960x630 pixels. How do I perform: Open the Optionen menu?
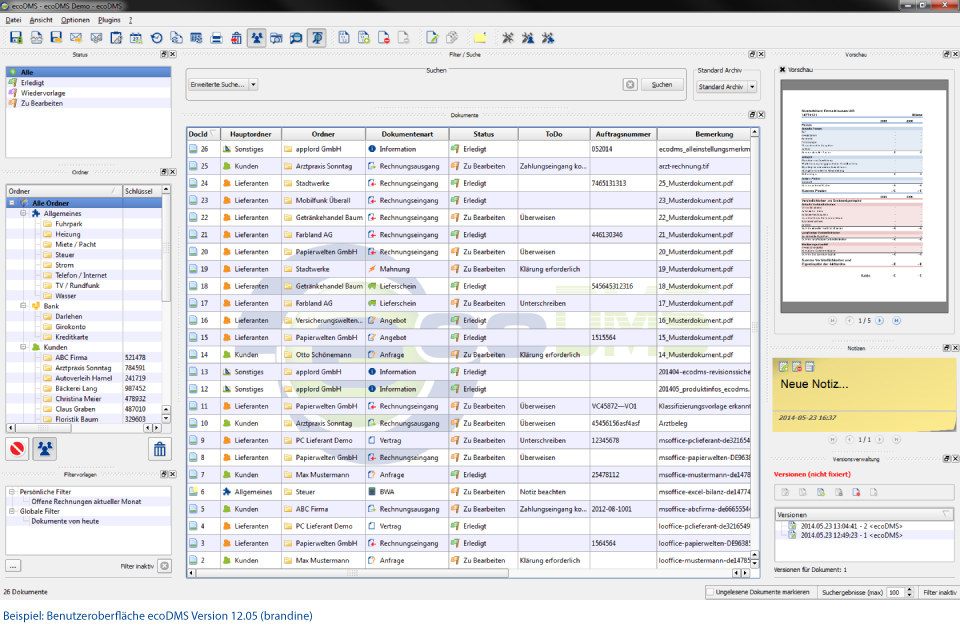[74, 20]
